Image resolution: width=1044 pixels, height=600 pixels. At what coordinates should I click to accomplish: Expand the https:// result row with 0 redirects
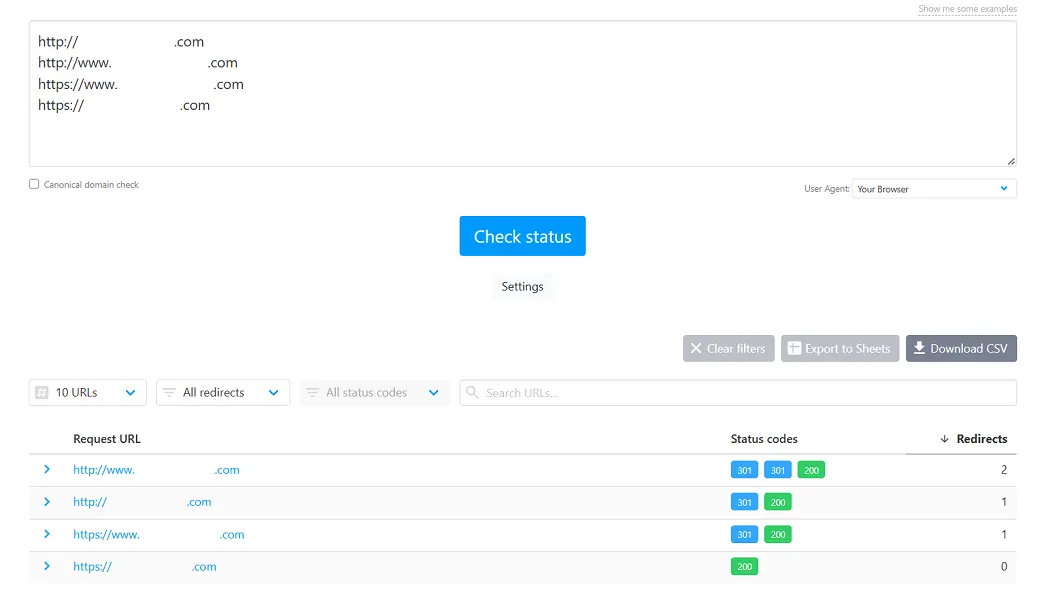tap(47, 566)
